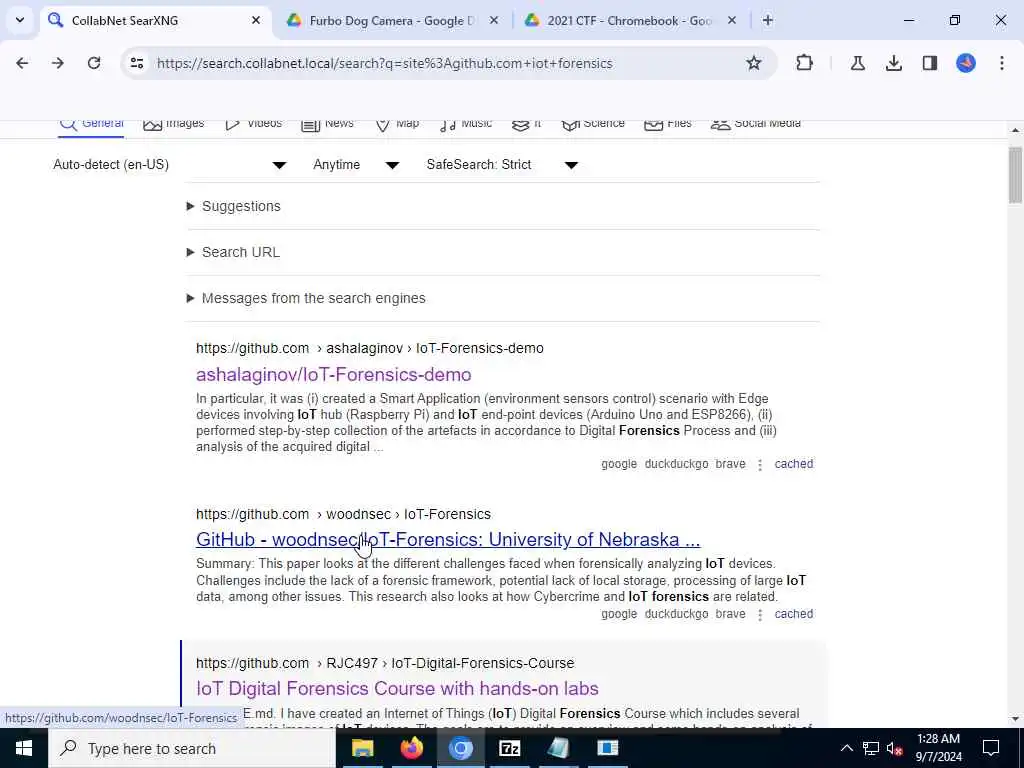The image size is (1024, 768).
Task: Close the Furbo Dog Camera tab
Action: pyautogui.click(x=494, y=20)
